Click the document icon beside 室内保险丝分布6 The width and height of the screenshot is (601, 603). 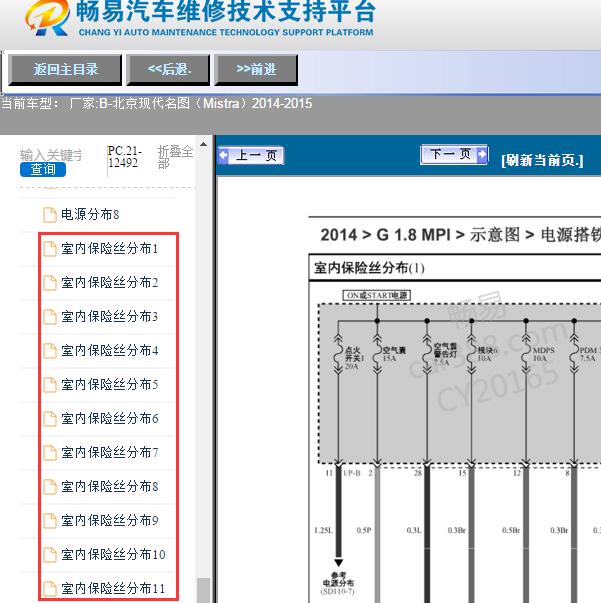[x=50, y=419]
